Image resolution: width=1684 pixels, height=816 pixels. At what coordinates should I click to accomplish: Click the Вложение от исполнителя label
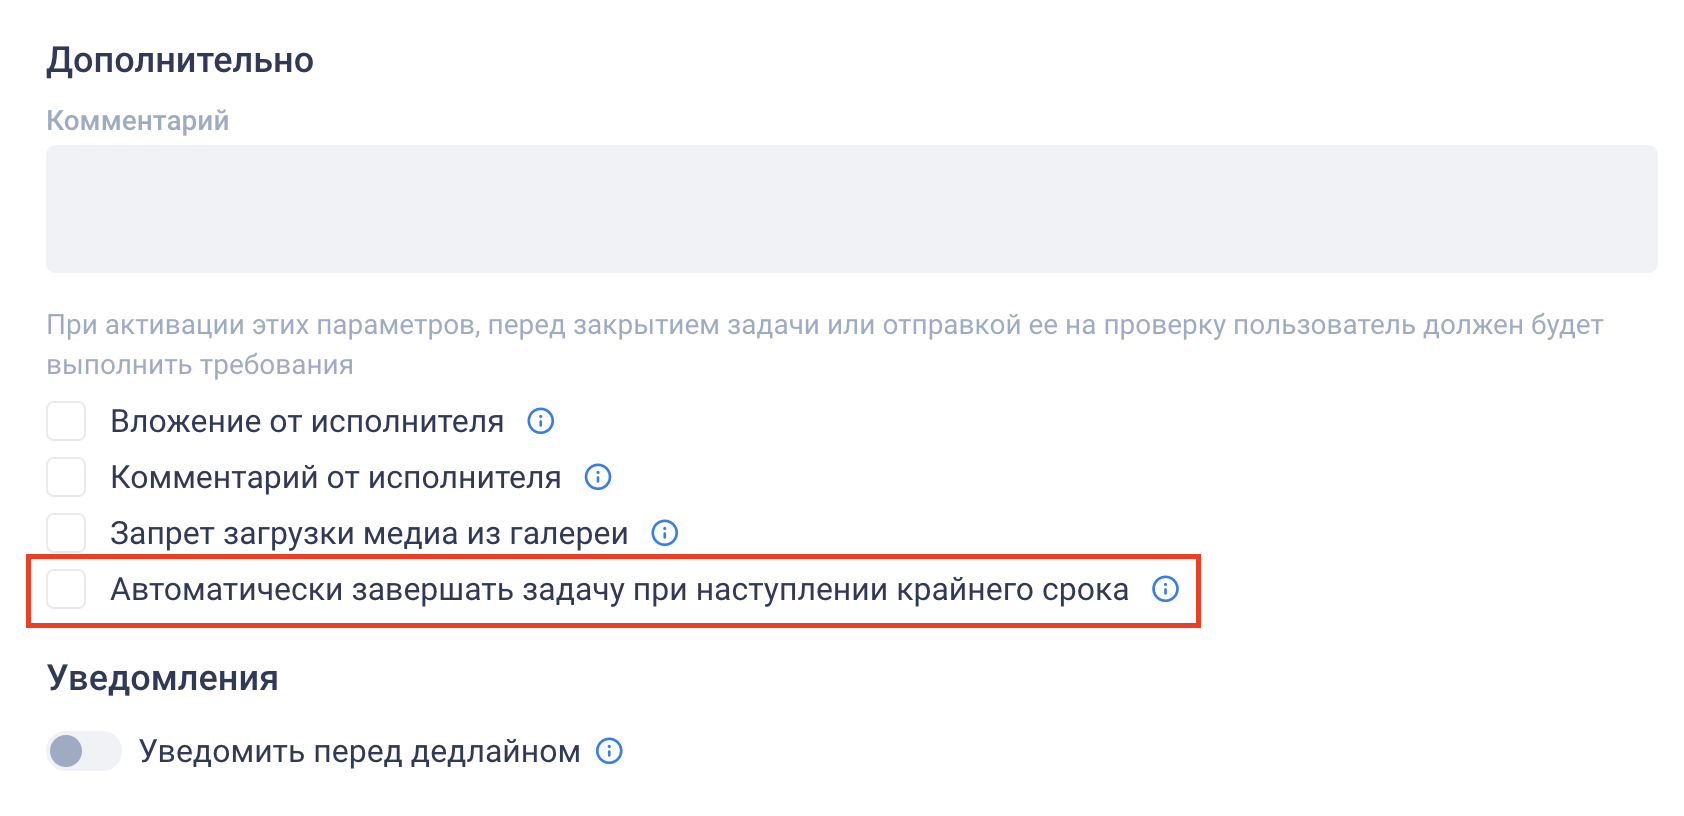click(307, 422)
